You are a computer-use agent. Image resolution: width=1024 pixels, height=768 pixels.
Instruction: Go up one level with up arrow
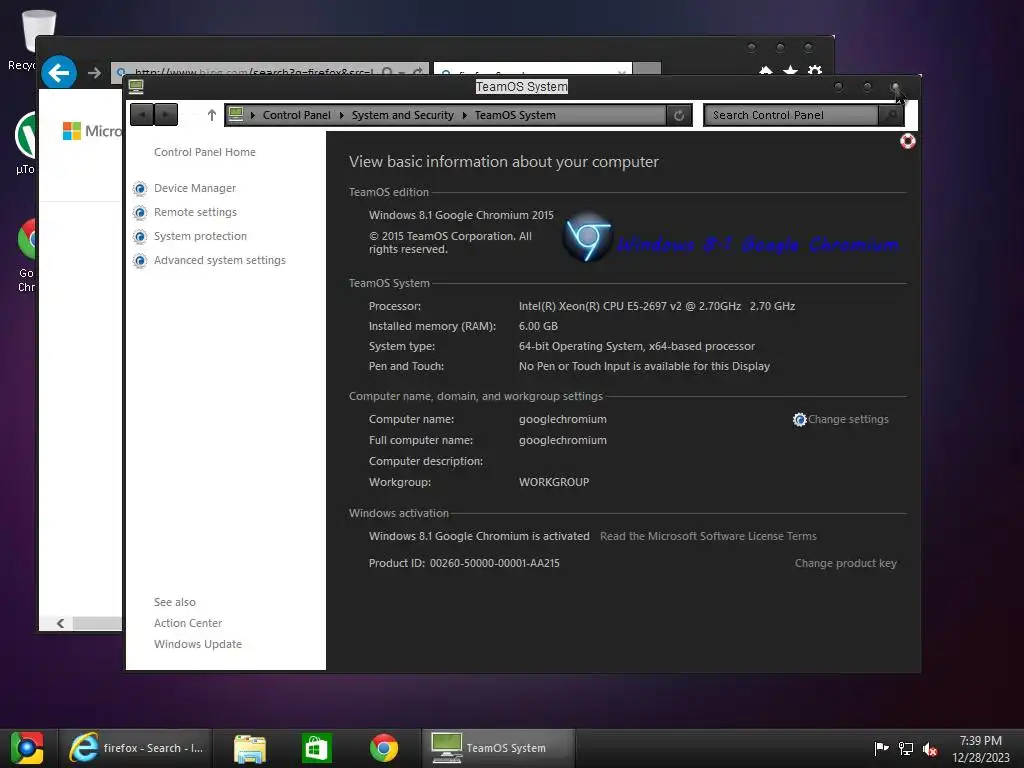coord(212,115)
